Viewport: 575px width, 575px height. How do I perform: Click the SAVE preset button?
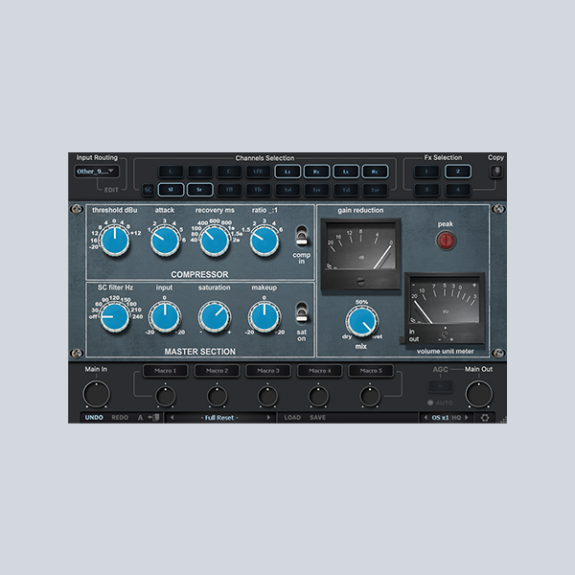click(x=318, y=418)
